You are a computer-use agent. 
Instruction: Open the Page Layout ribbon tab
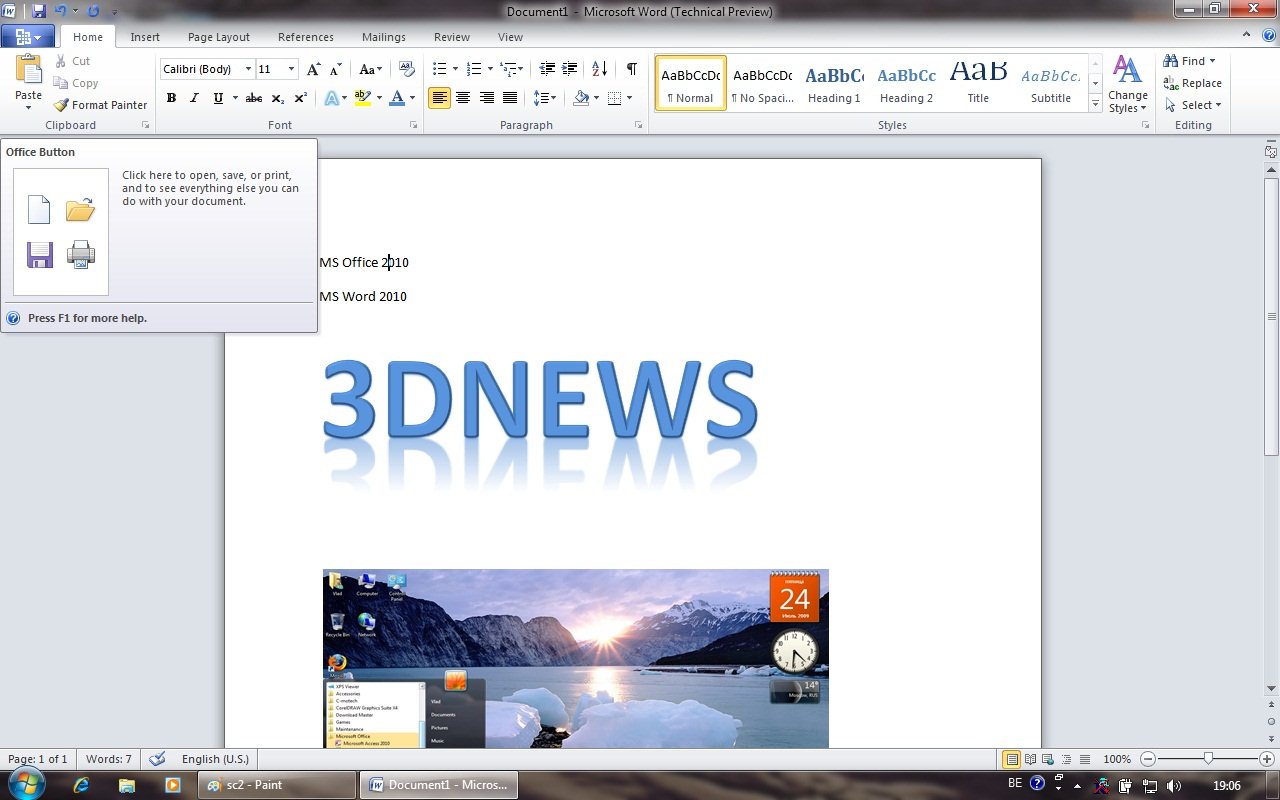[219, 37]
